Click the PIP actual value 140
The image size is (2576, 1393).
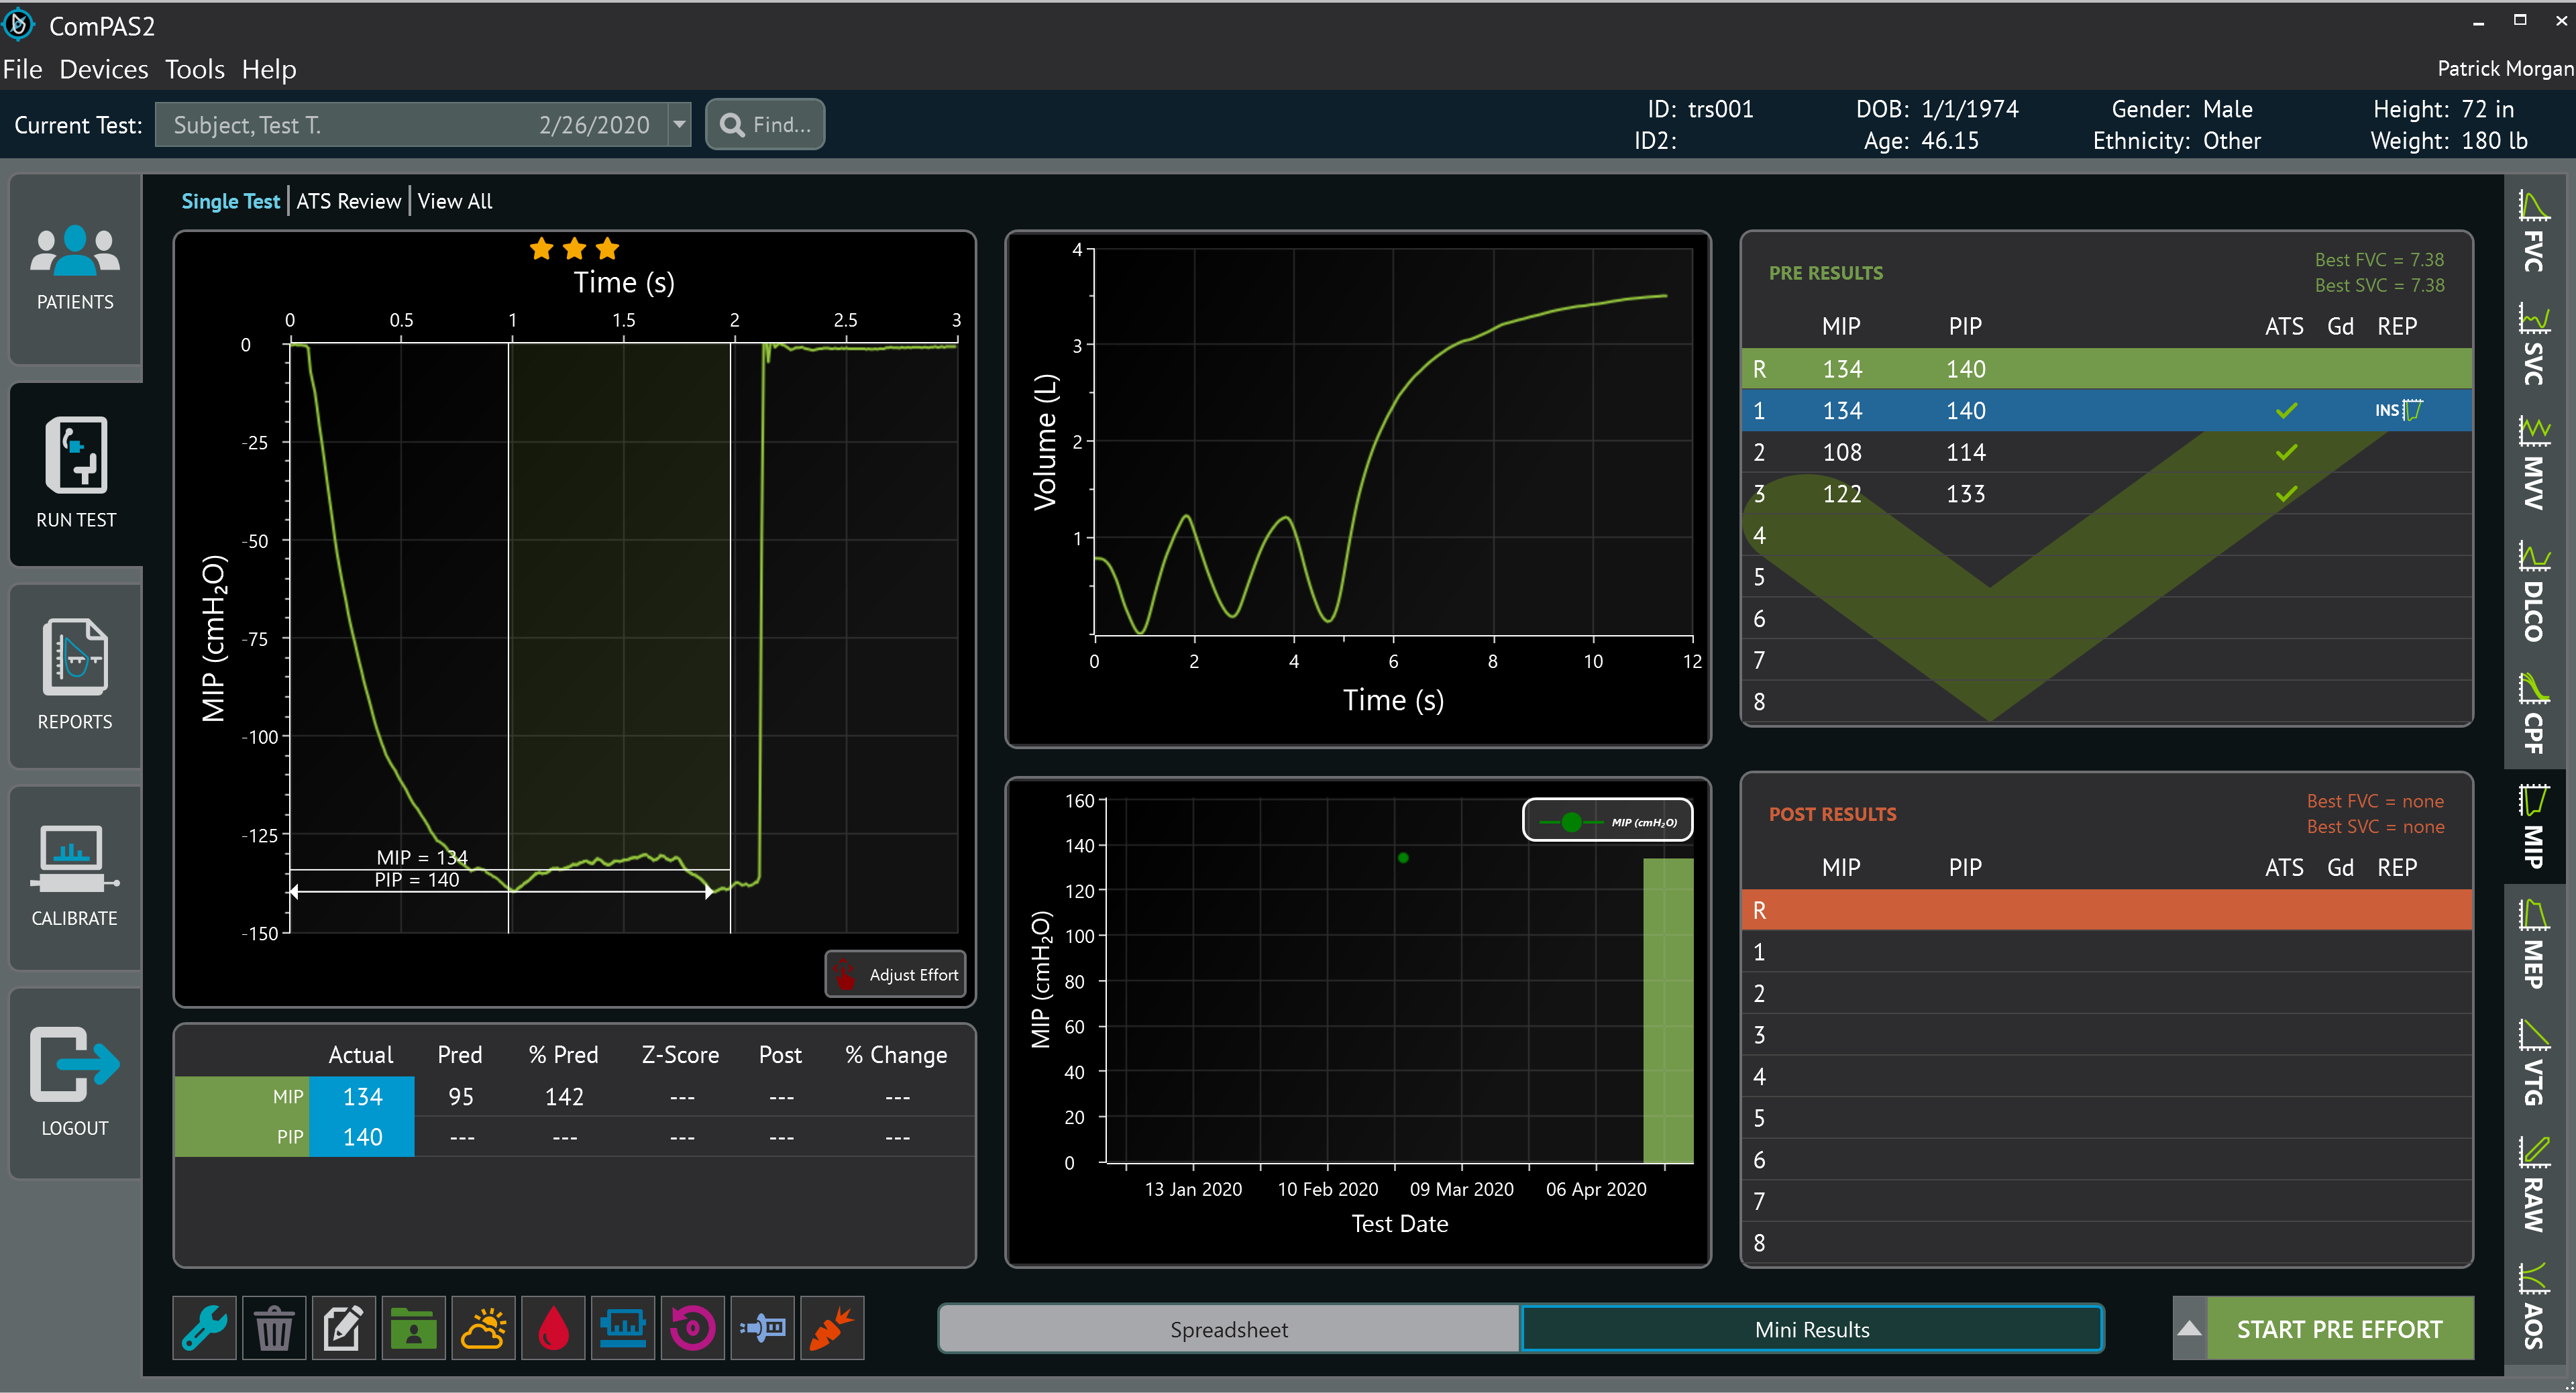point(362,1137)
